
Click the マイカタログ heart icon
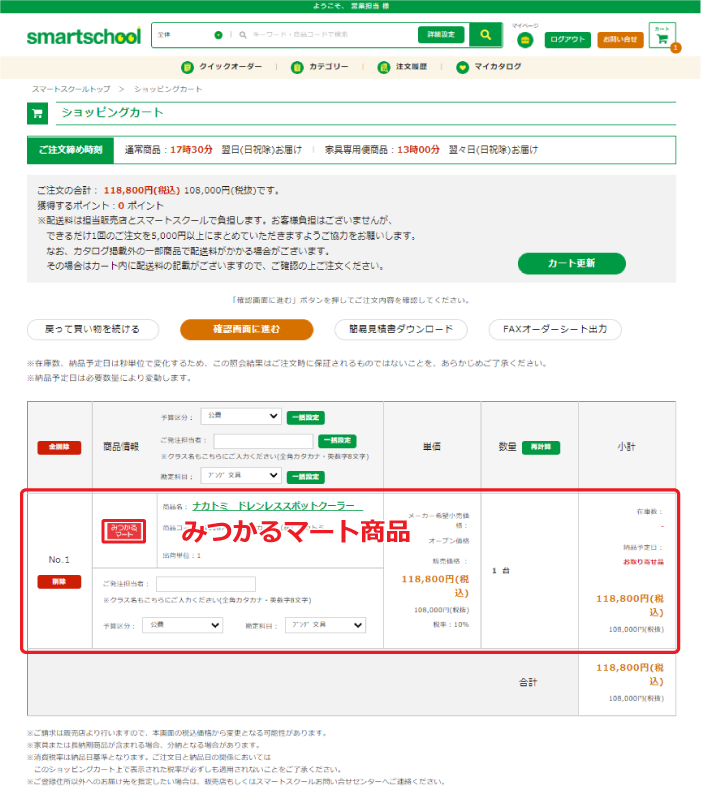click(462, 67)
